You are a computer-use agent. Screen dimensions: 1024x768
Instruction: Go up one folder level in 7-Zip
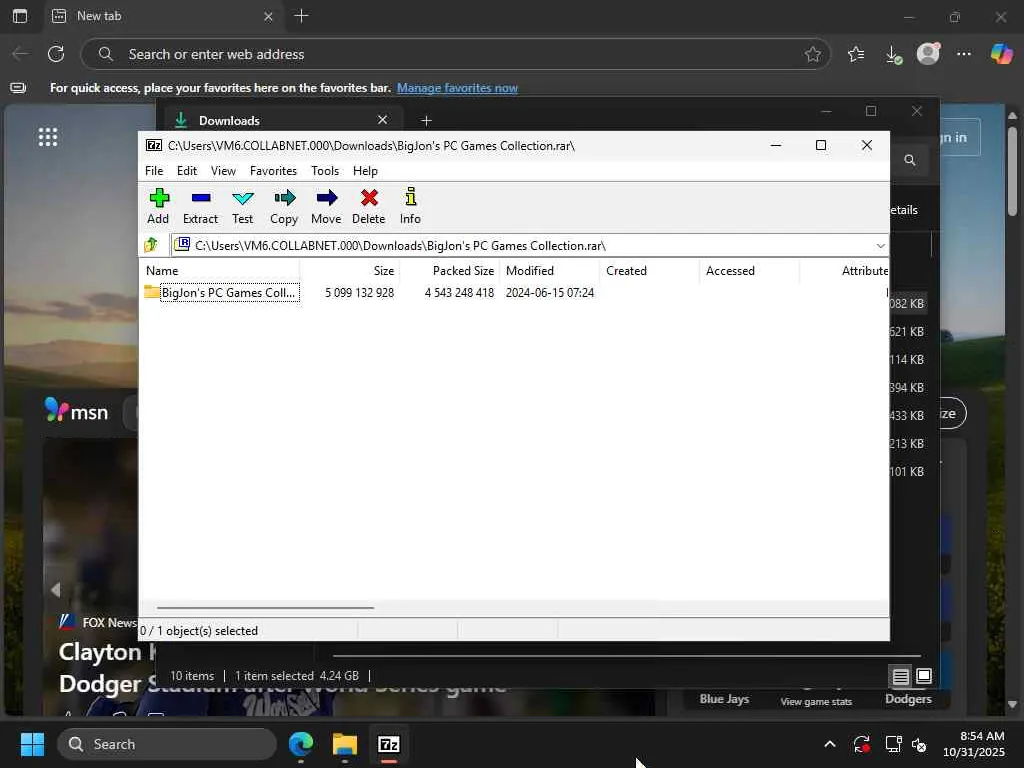click(151, 245)
